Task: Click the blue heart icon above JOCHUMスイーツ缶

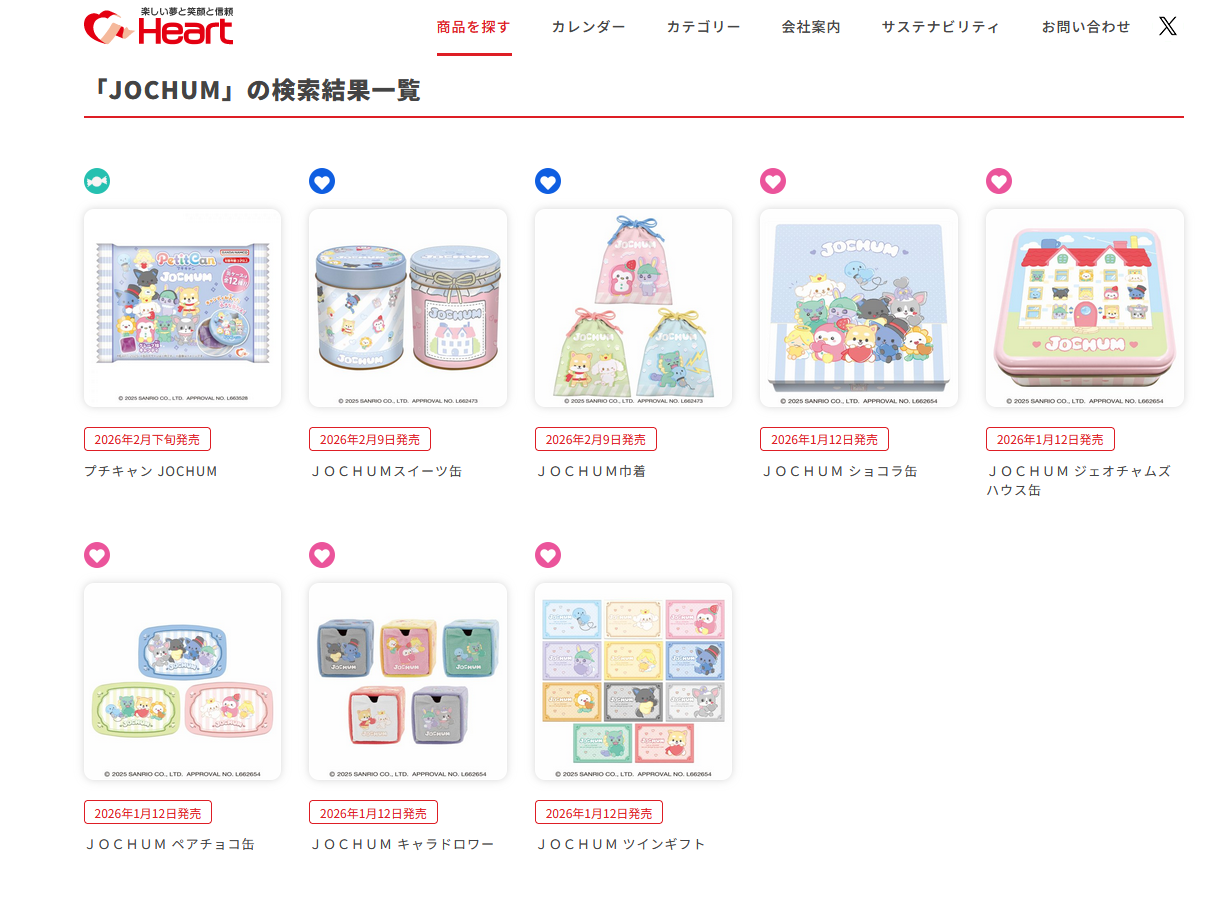Action: [322, 181]
